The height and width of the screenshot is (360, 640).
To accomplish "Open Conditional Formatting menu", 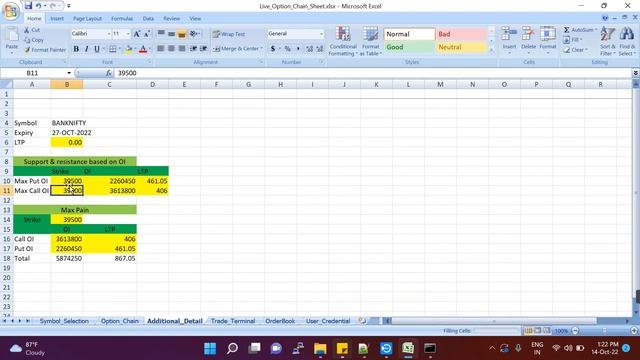I will 343,41.
